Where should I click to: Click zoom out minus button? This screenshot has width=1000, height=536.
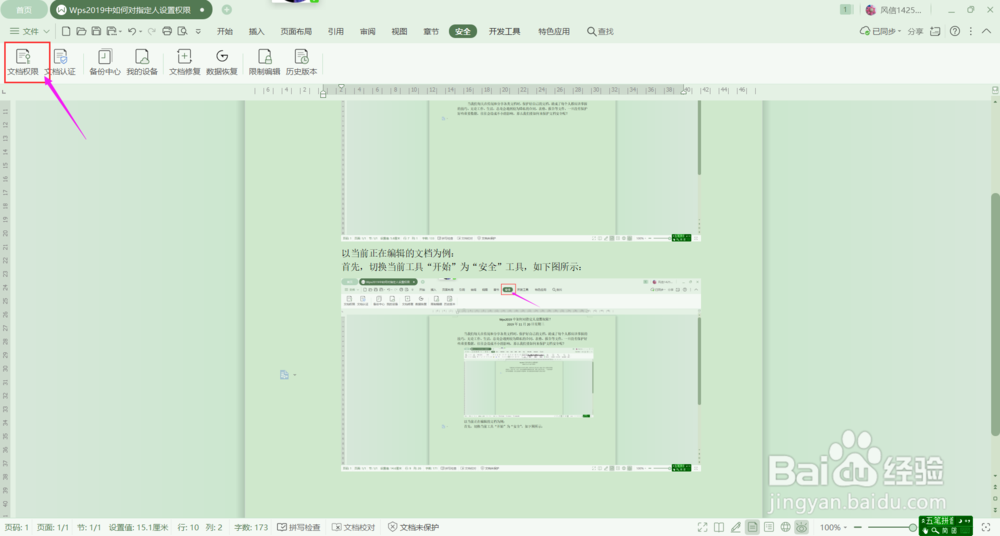[x=857, y=527]
